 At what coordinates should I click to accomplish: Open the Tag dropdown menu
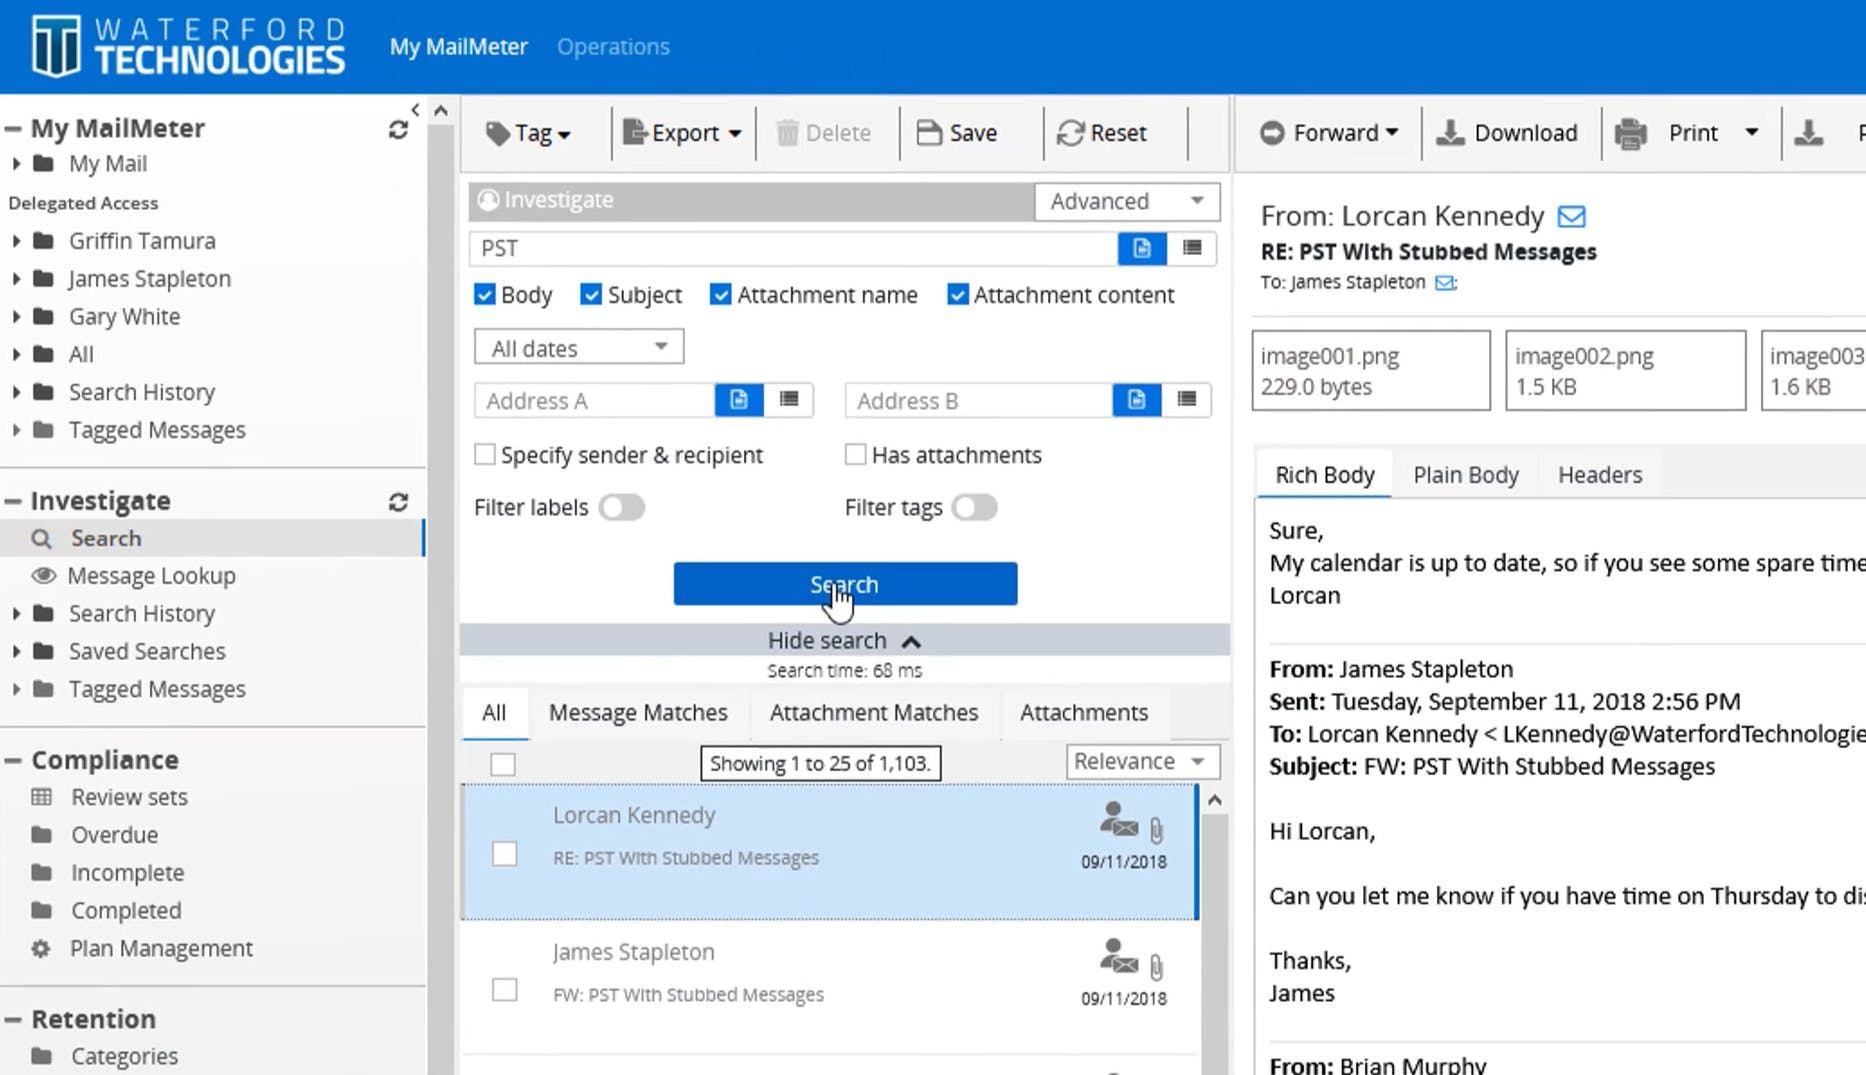point(529,133)
